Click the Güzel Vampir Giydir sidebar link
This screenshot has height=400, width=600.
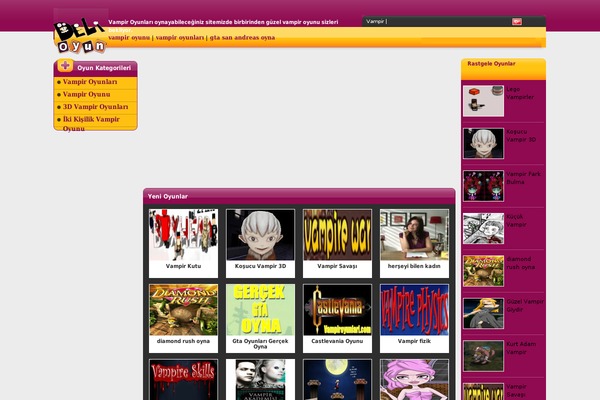[x=525, y=305]
